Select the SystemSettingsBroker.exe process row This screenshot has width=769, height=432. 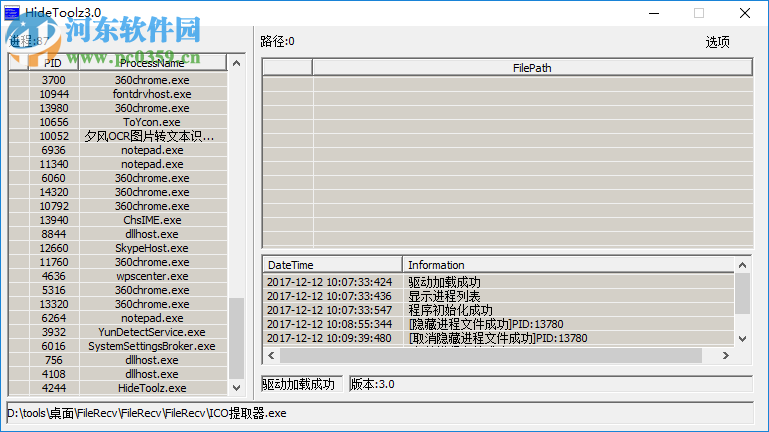[x=118, y=346]
